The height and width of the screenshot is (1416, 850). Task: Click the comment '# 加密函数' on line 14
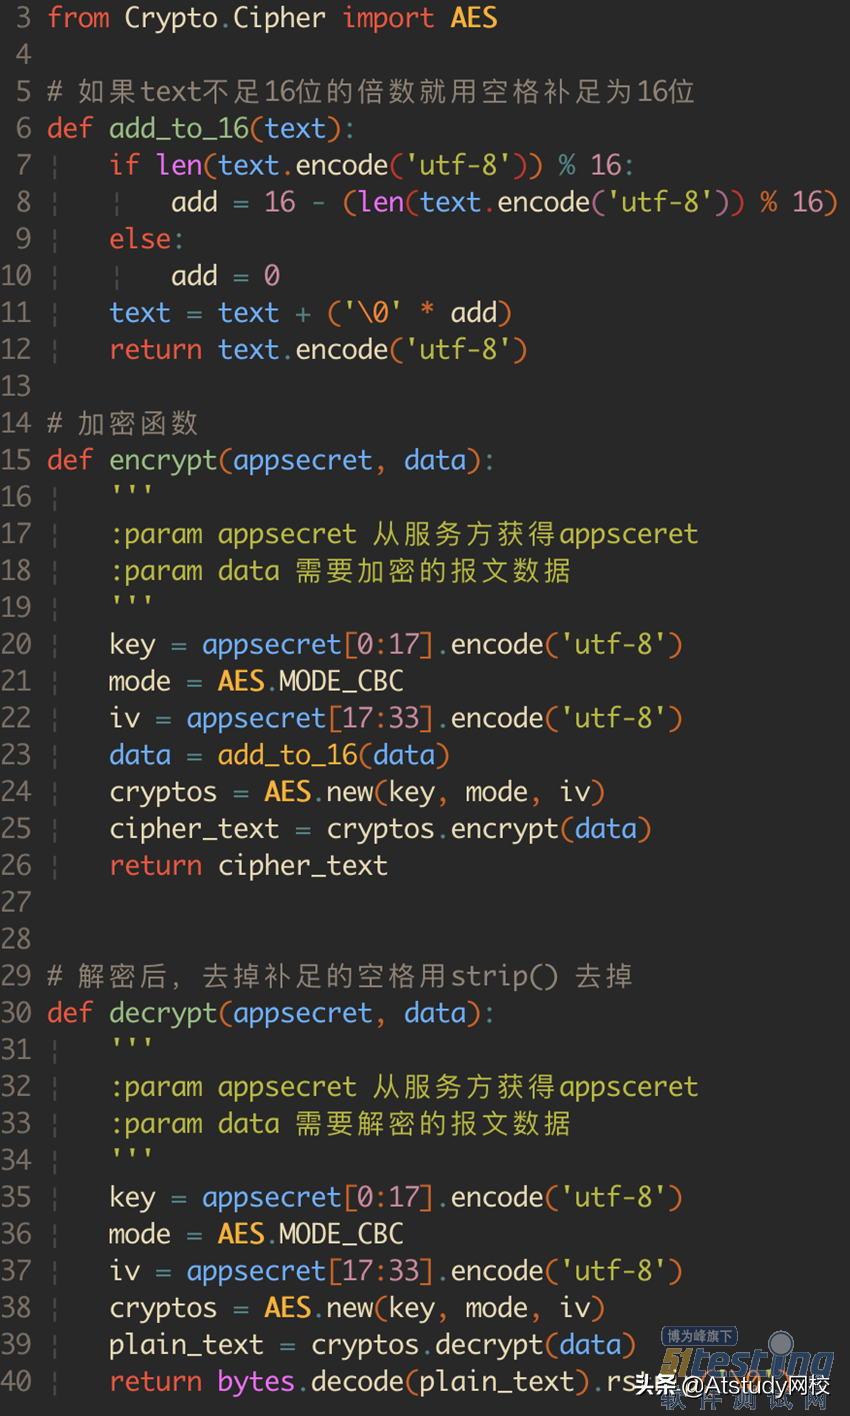tap(122, 423)
